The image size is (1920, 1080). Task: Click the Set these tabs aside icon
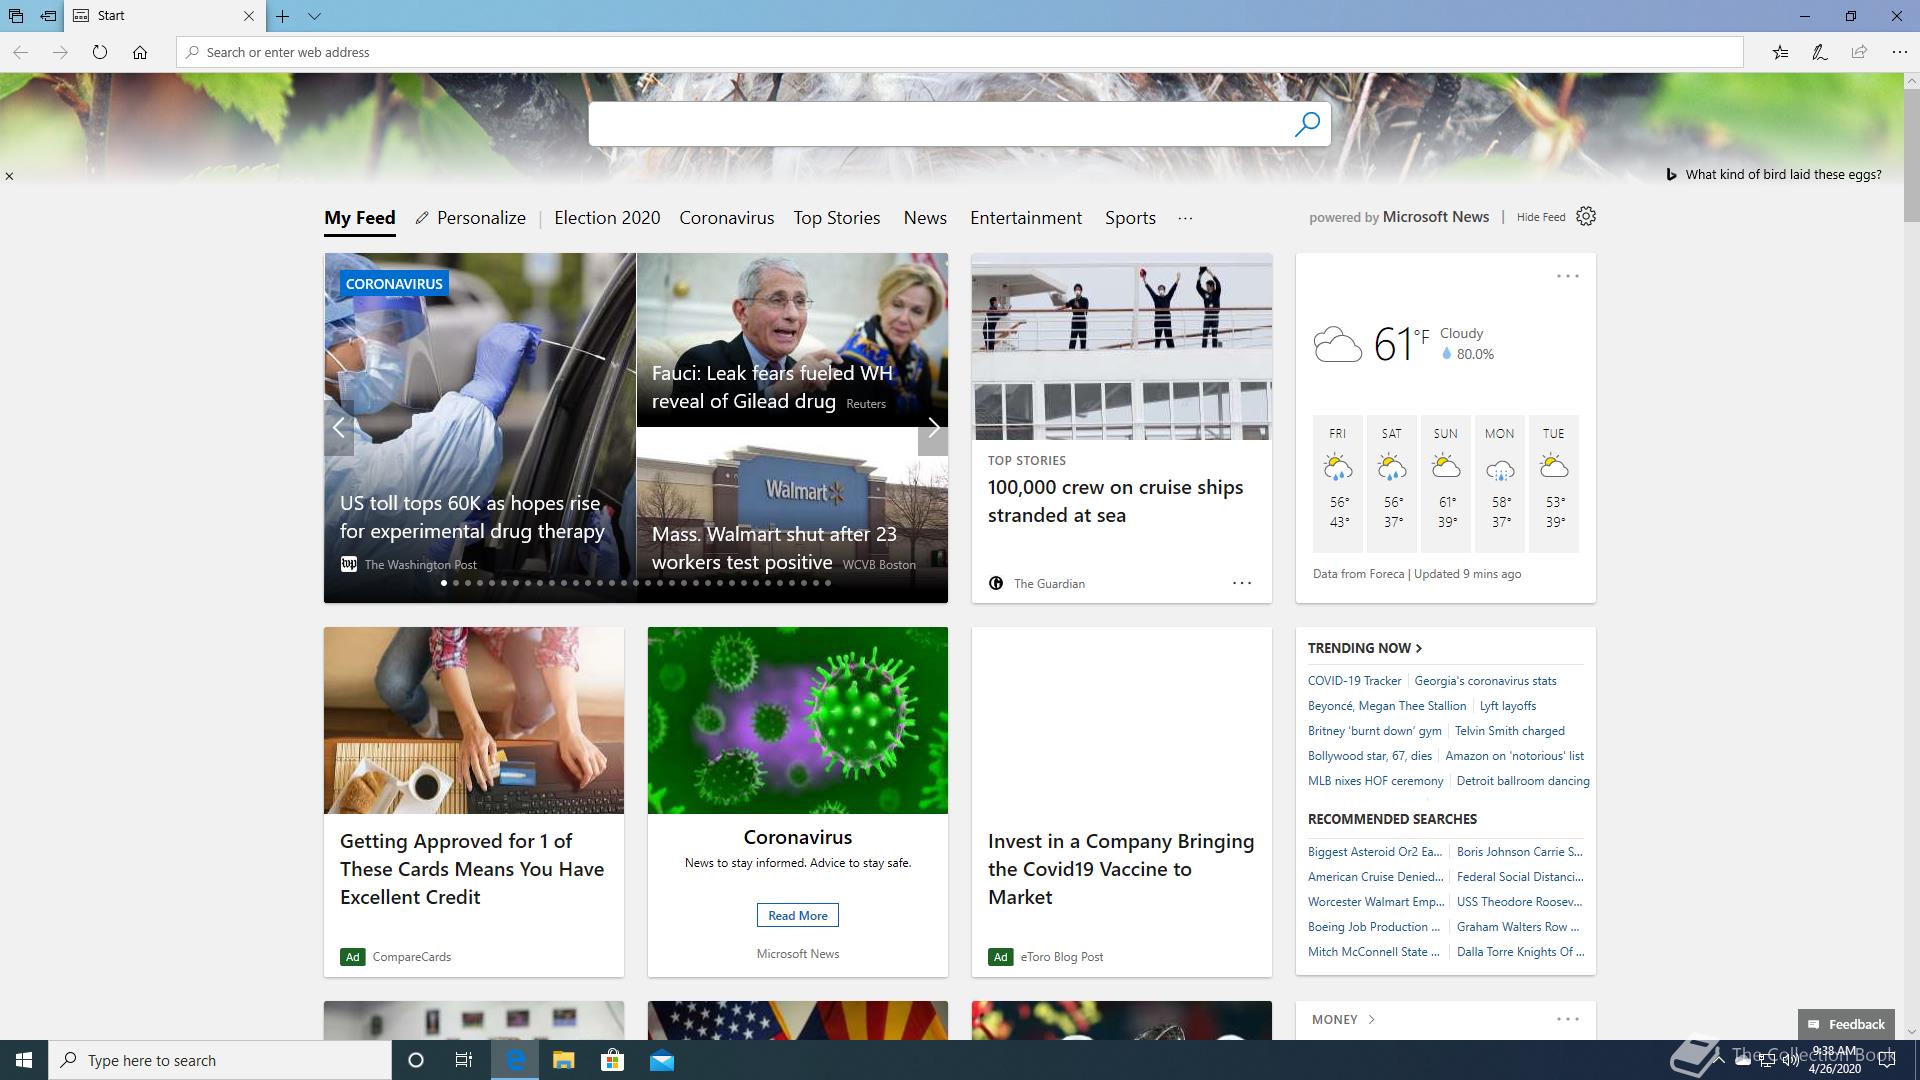coord(47,16)
